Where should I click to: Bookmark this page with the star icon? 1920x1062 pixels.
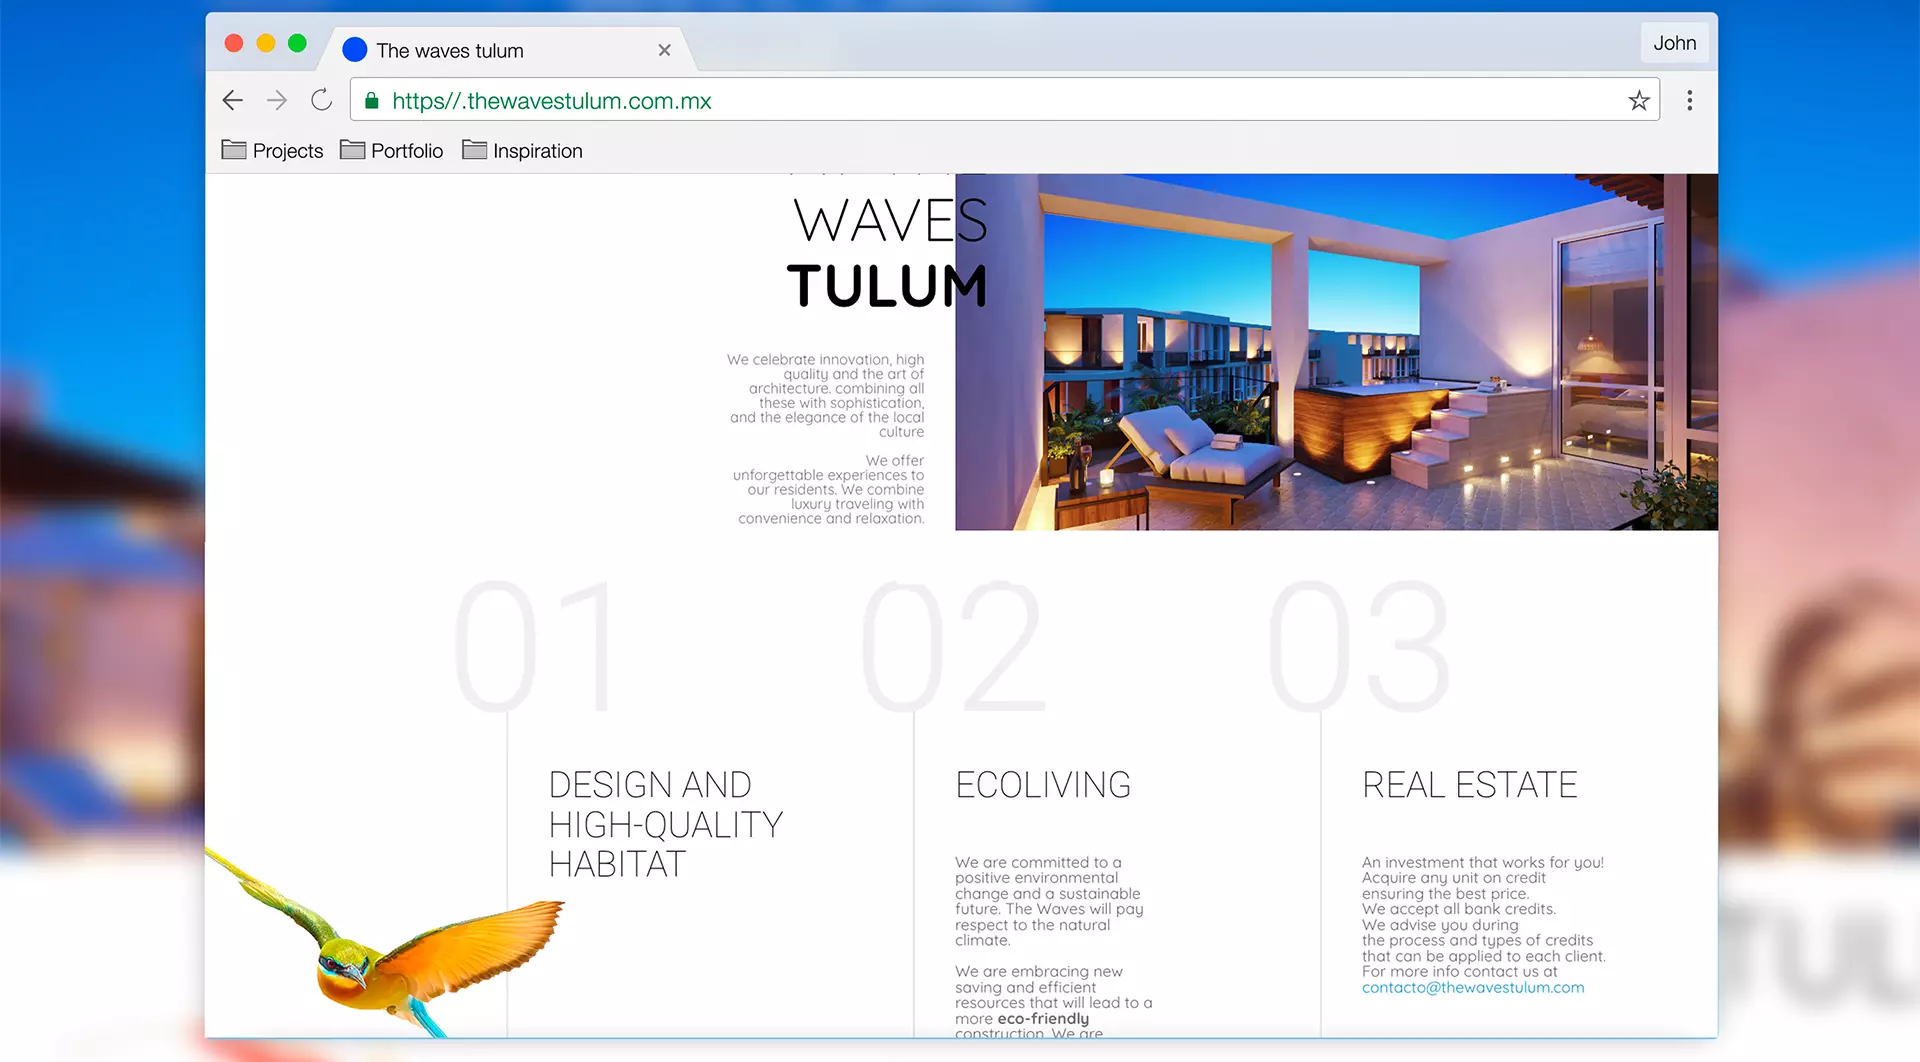1638,100
